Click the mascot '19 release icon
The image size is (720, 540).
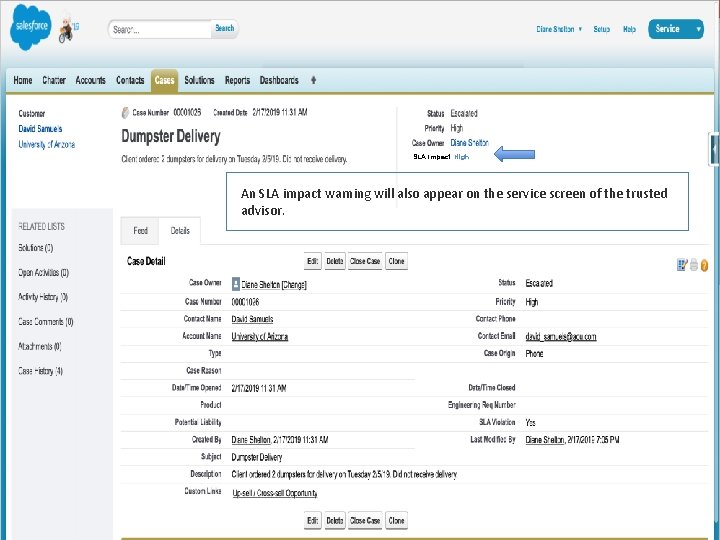click(x=68, y=29)
